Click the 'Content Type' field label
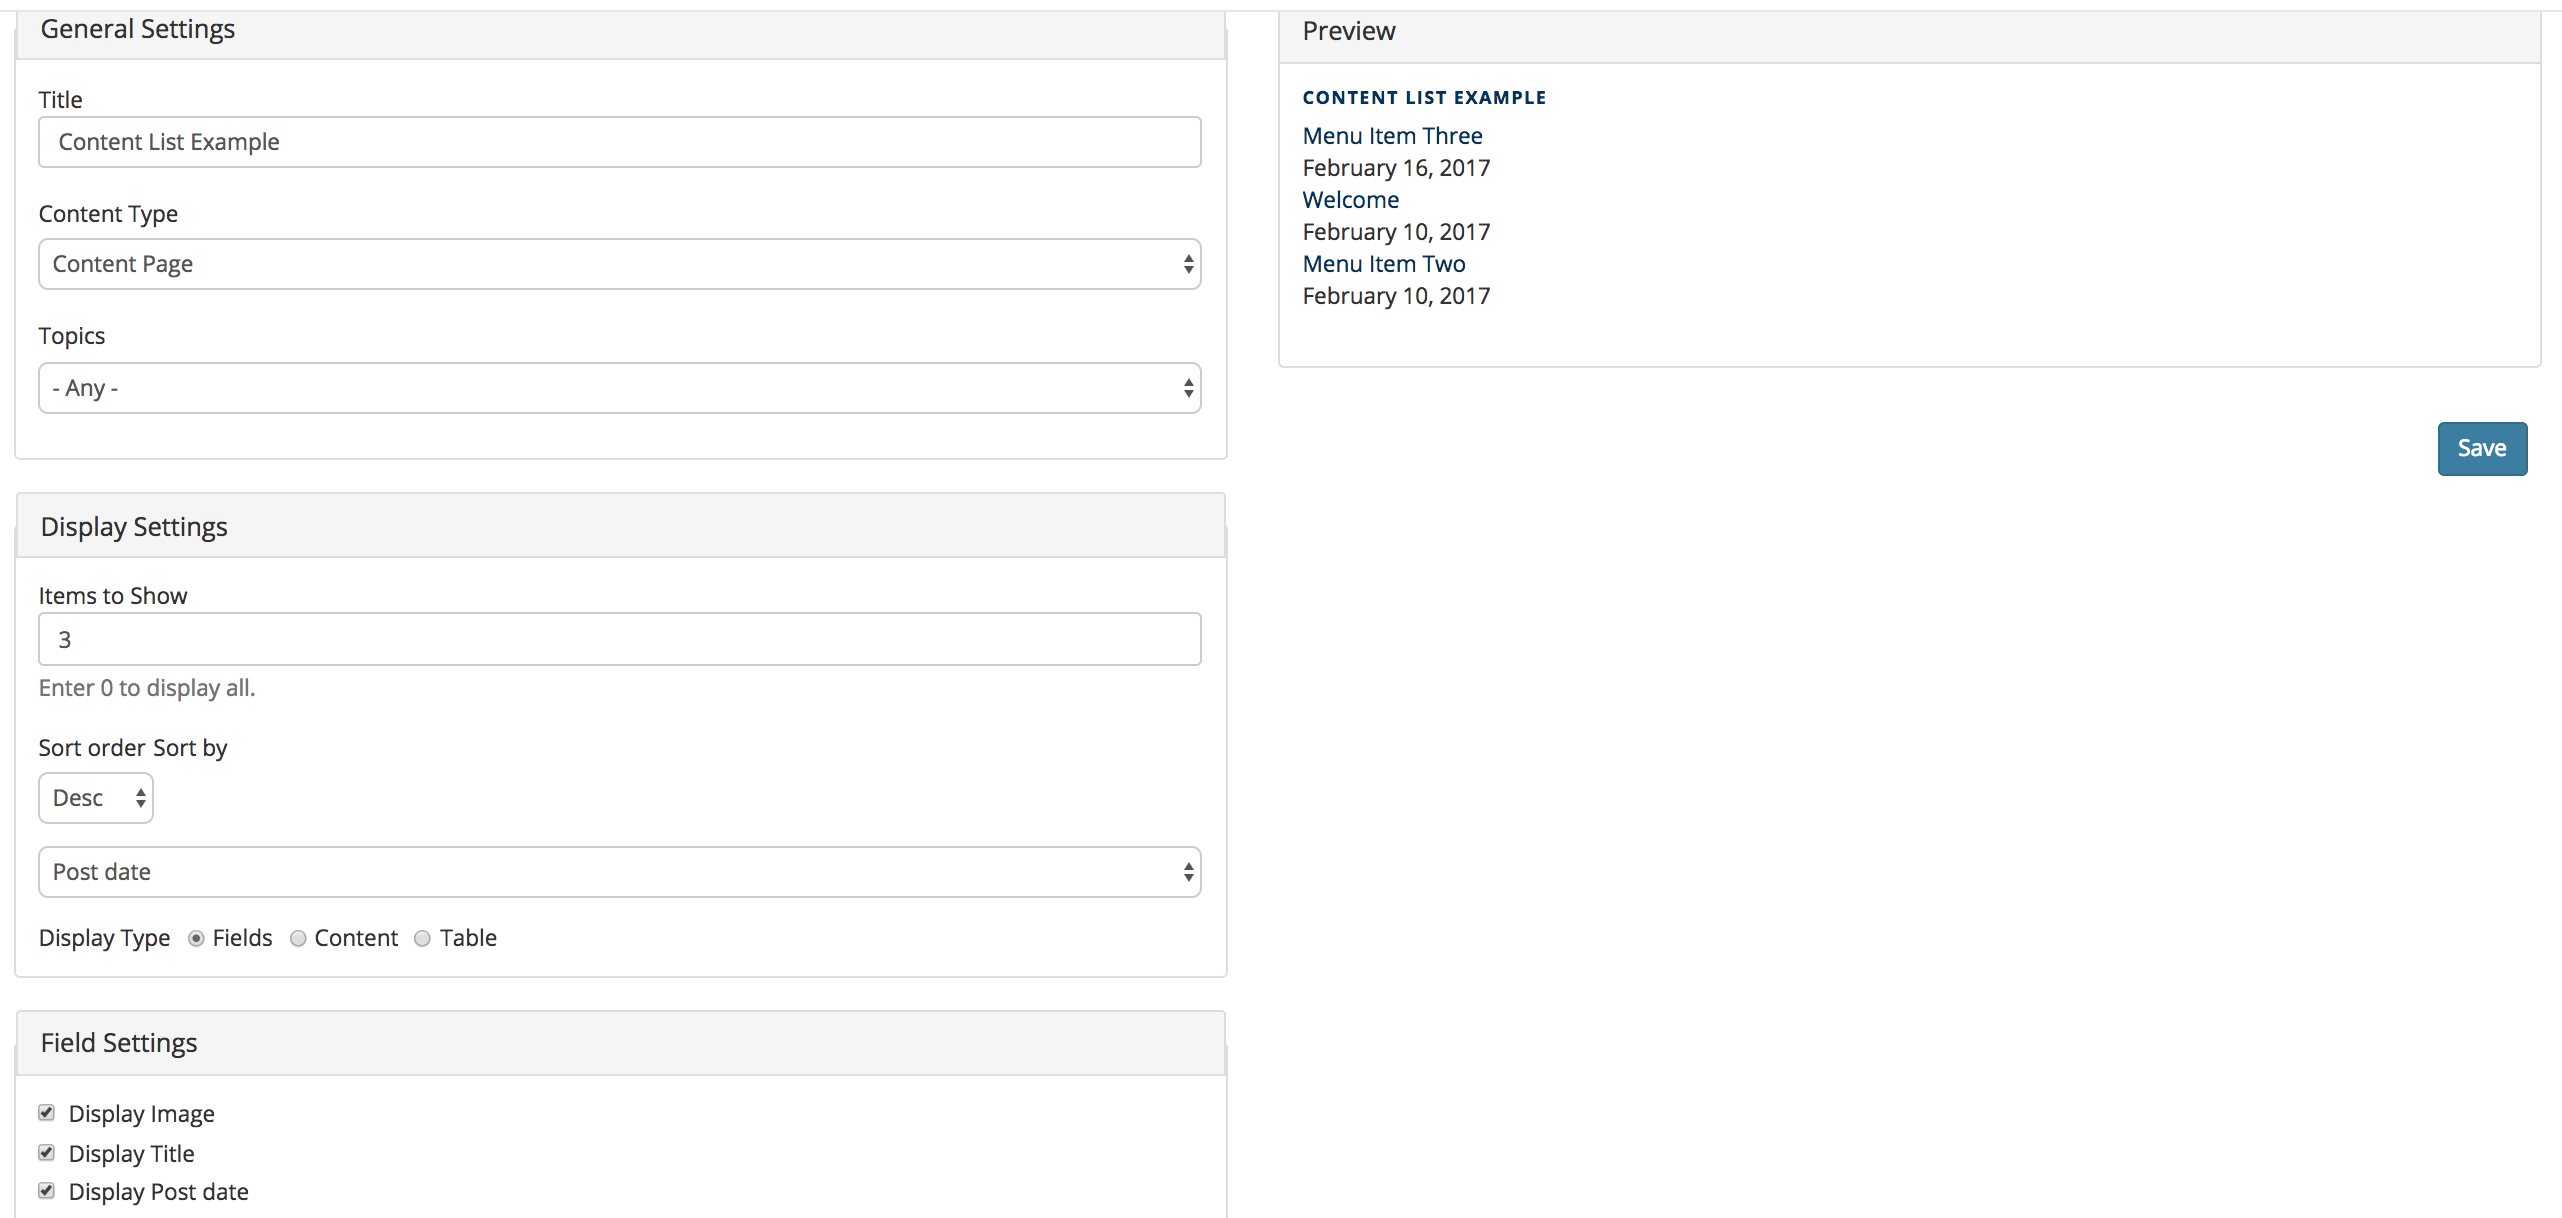 pos(108,214)
